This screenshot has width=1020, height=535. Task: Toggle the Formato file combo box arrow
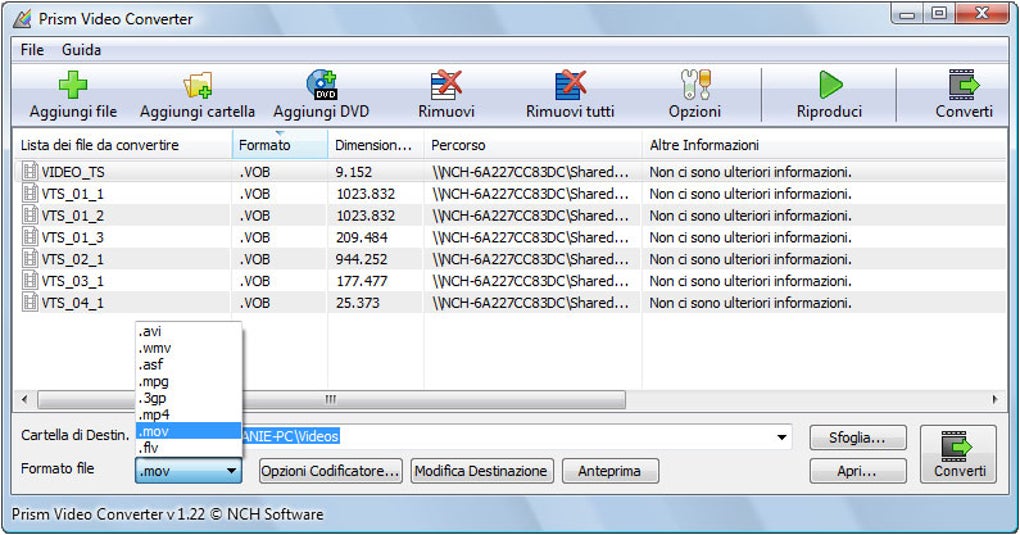231,471
